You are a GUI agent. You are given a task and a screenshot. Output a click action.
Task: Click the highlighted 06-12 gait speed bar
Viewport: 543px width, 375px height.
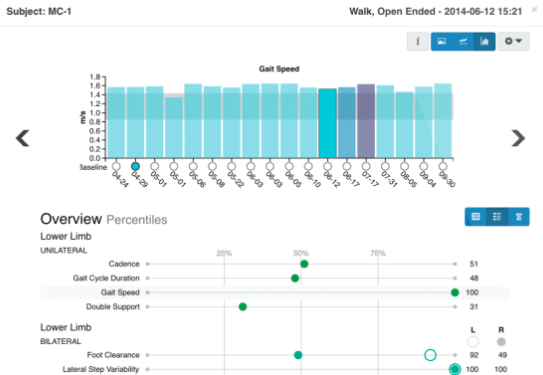pos(328,123)
